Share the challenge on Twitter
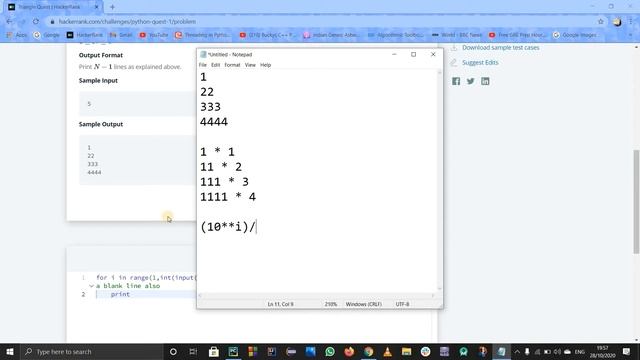 pos(471,81)
